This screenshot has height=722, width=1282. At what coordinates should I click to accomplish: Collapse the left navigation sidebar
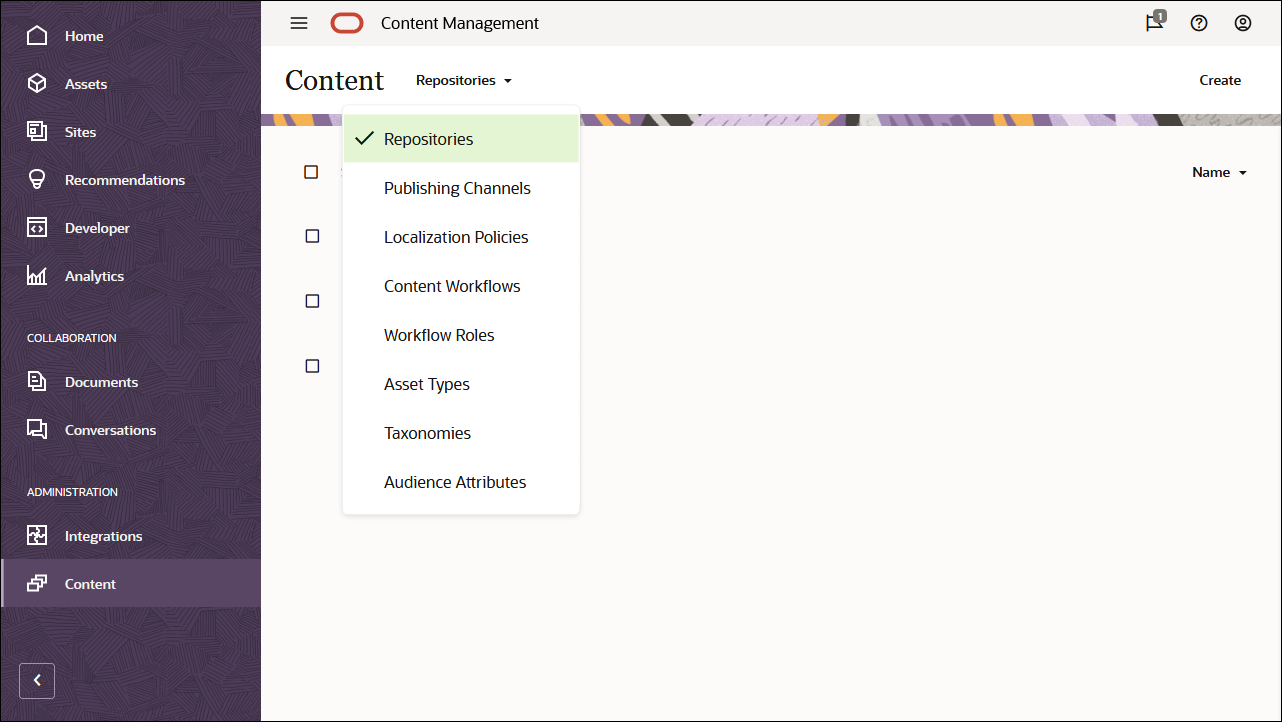(36, 680)
